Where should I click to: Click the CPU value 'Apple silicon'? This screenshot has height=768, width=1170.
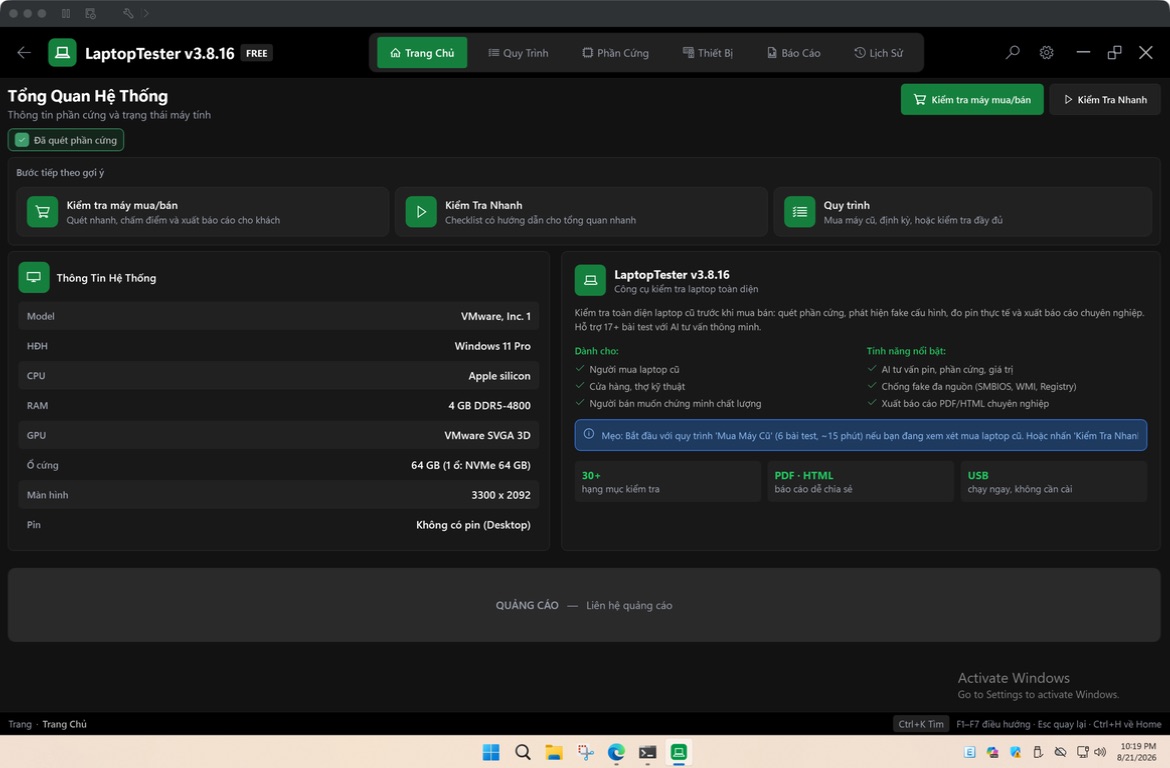(499, 376)
